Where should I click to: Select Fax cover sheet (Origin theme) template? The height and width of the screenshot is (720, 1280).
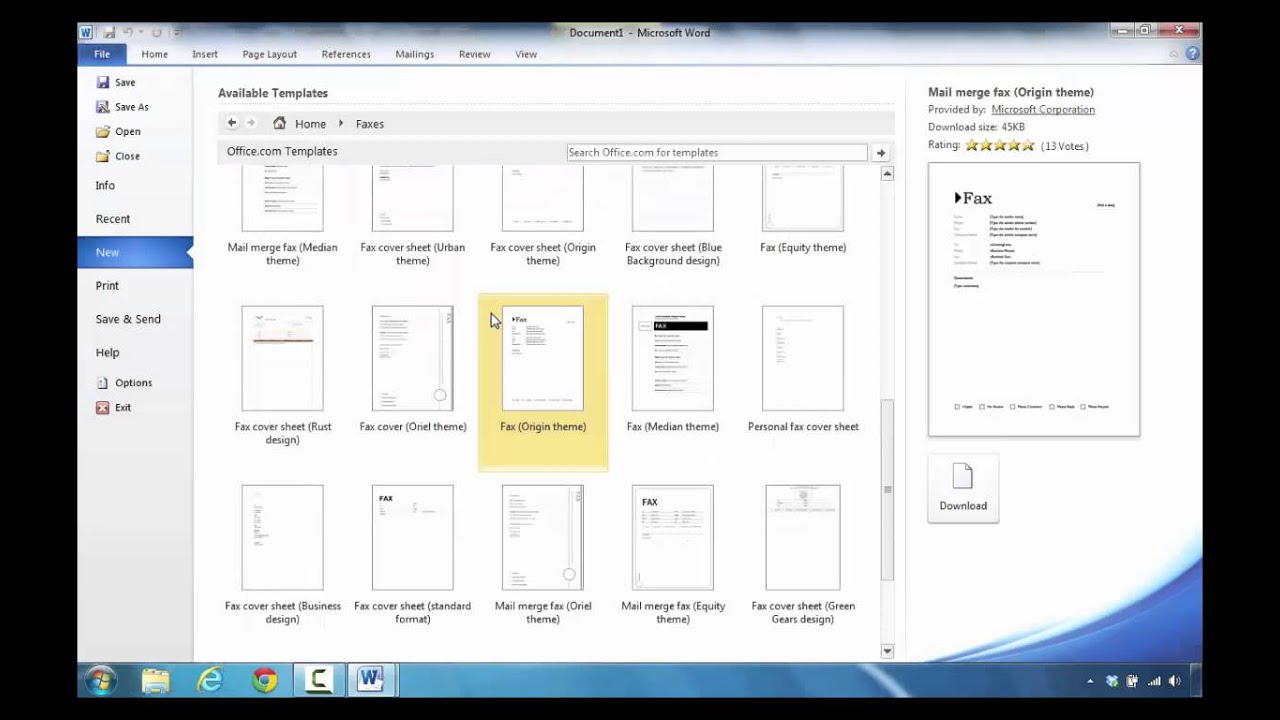click(543, 217)
